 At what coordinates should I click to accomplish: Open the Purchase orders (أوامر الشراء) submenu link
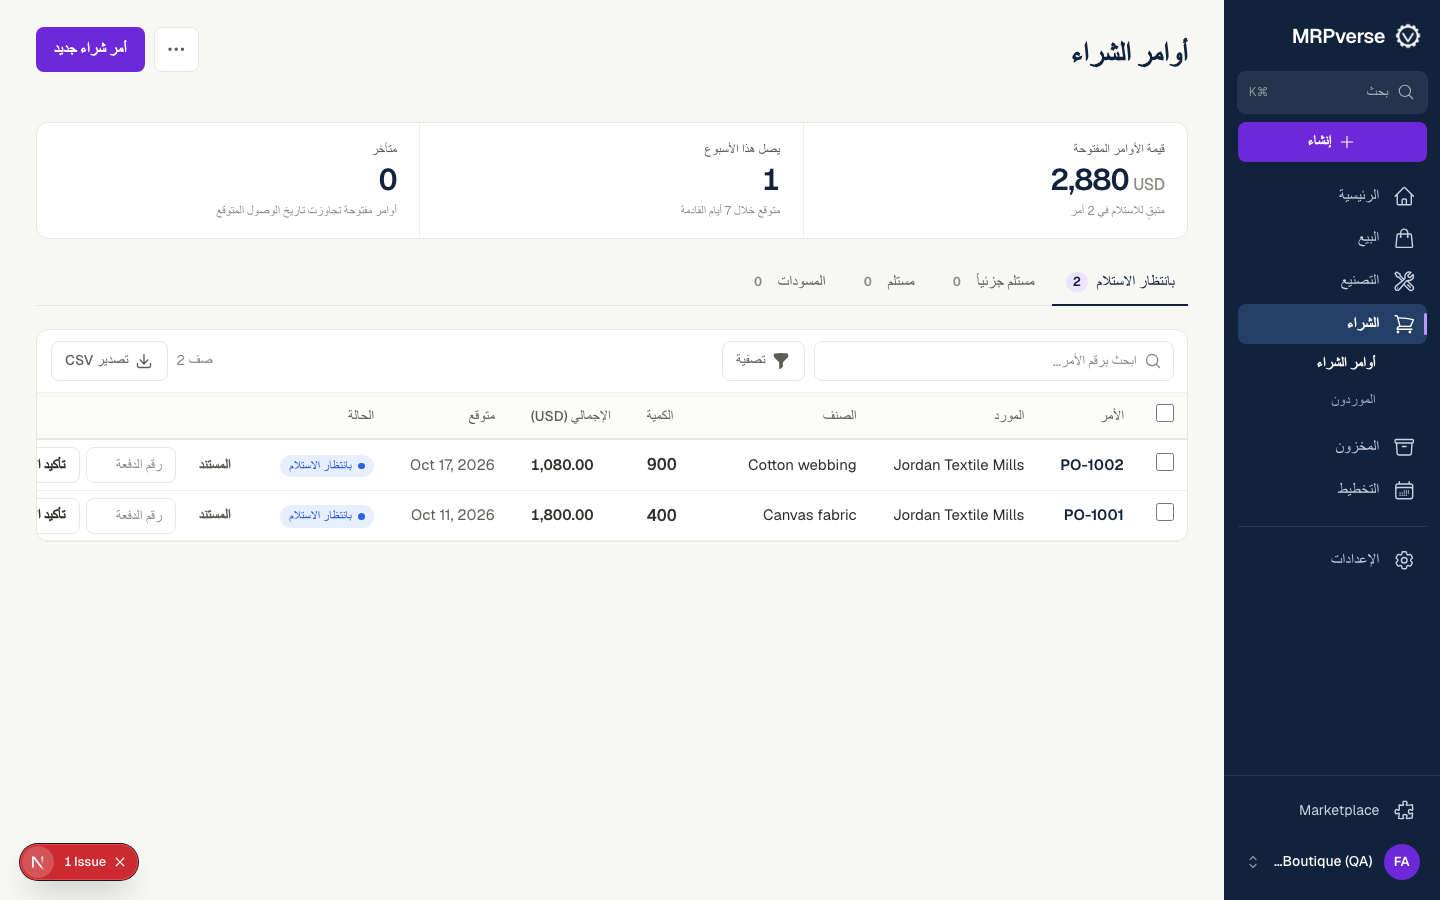(1346, 363)
